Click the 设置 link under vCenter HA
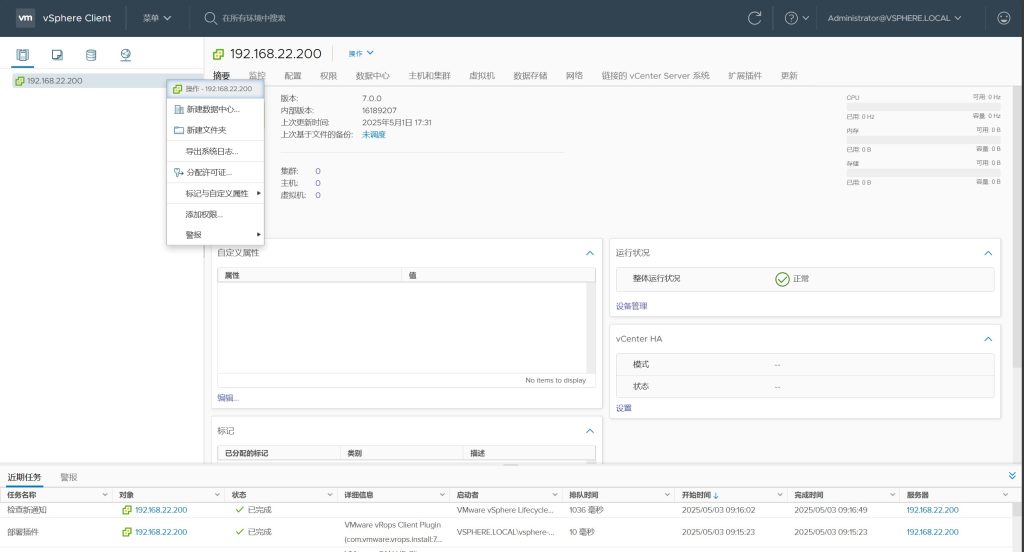The image size is (1024, 552). (624, 408)
